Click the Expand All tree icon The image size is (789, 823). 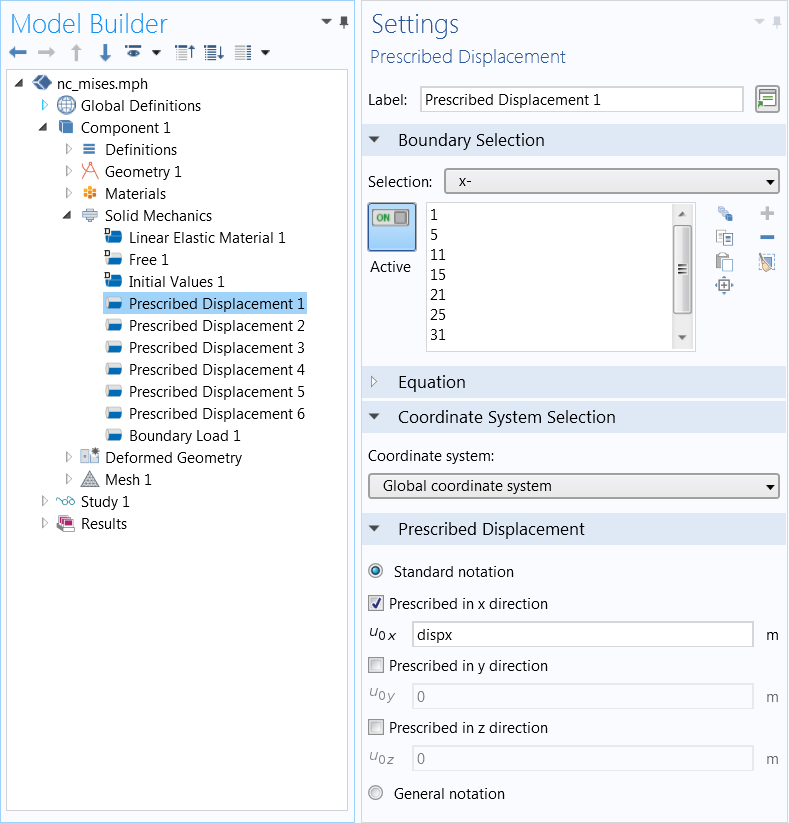click(x=214, y=52)
